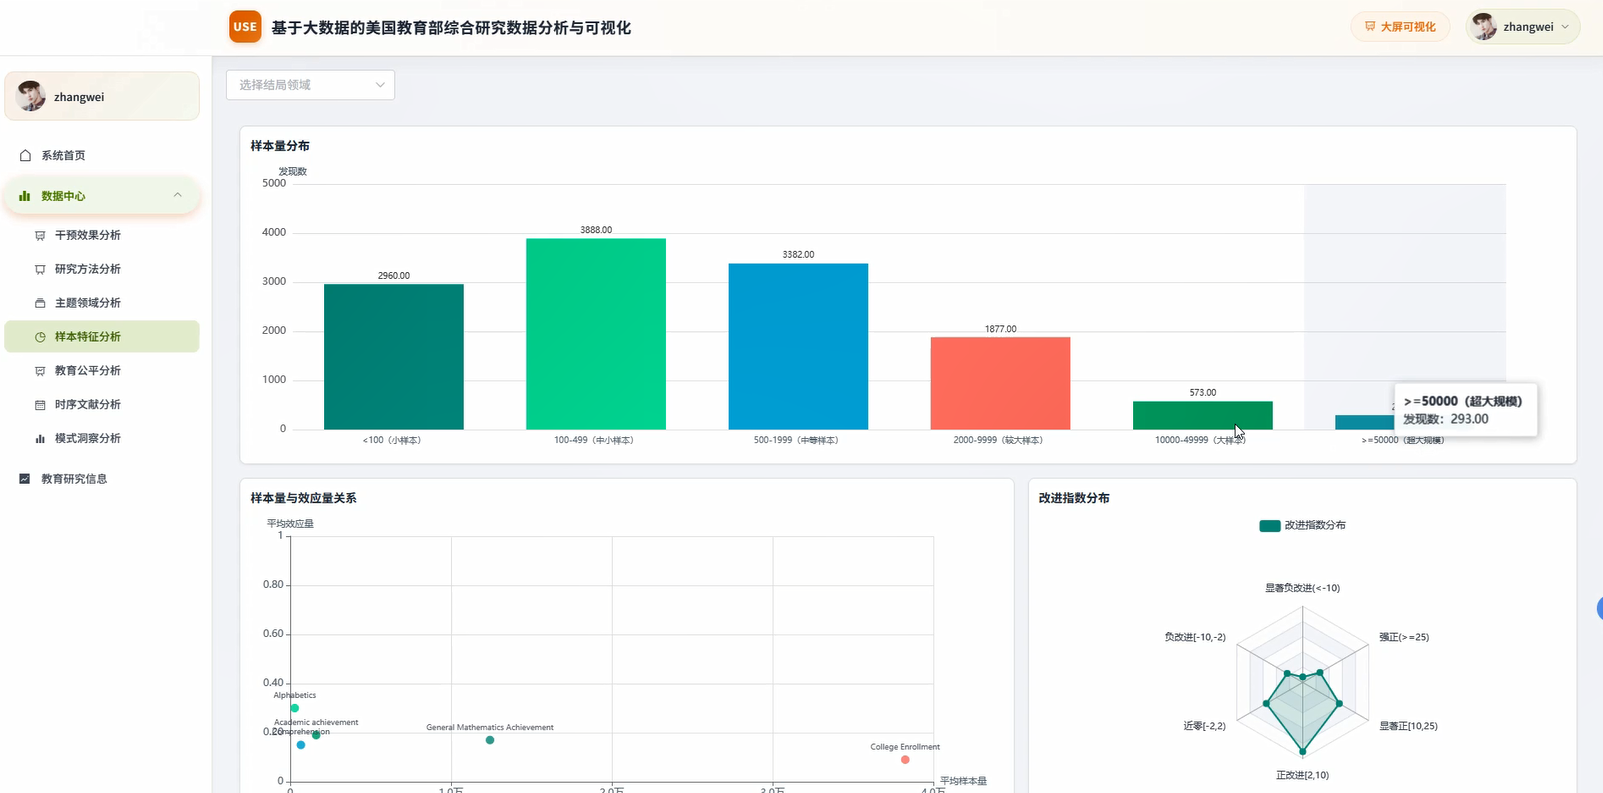Image resolution: width=1603 pixels, height=793 pixels.
Task: Click the 近零[-2,2) radar label
Action: click(x=1204, y=726)
